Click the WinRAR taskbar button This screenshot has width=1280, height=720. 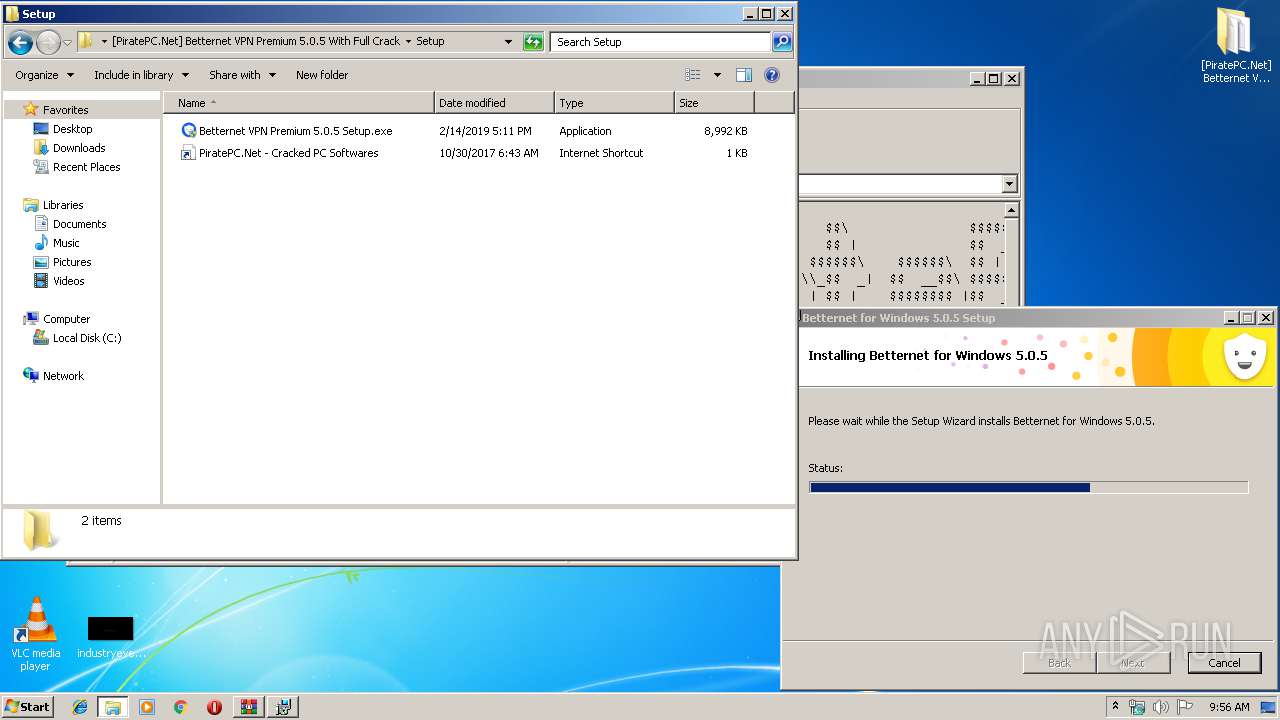[248, 707]
